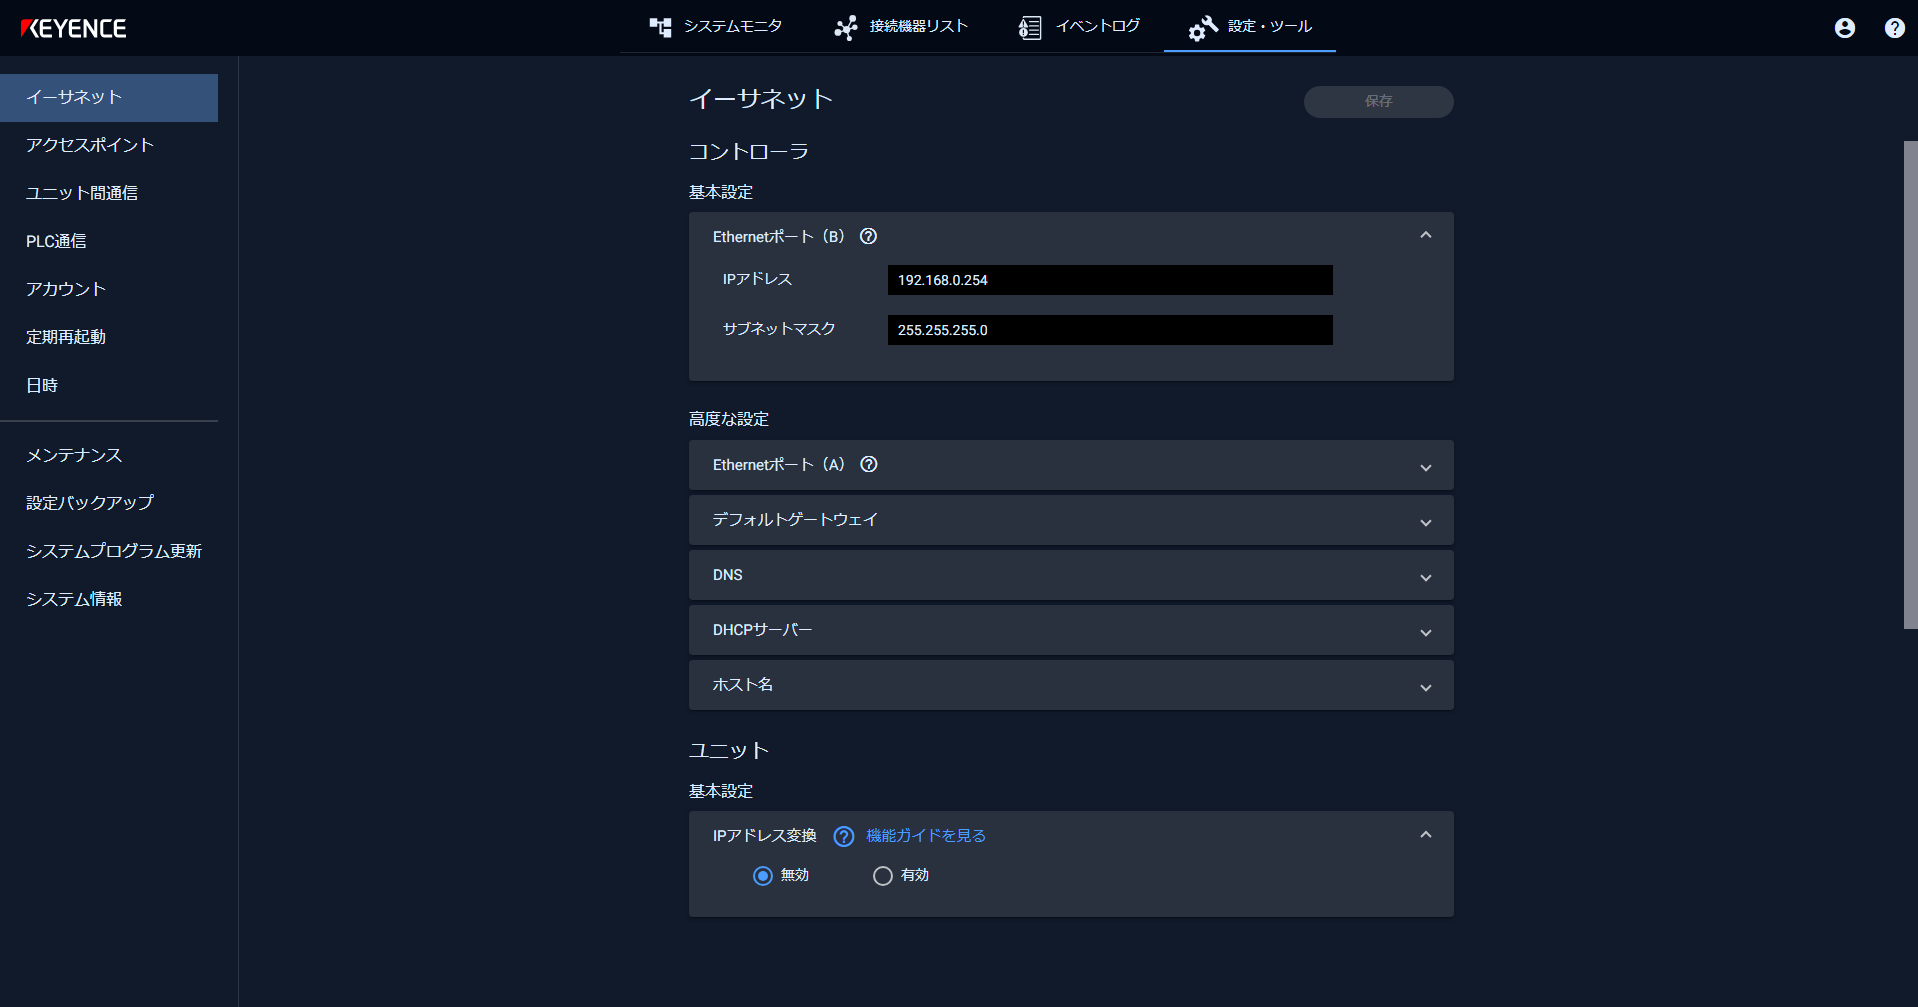Select the 接続機器リスト network icon
This screenshot has width=1918, height=1007.
846,27
